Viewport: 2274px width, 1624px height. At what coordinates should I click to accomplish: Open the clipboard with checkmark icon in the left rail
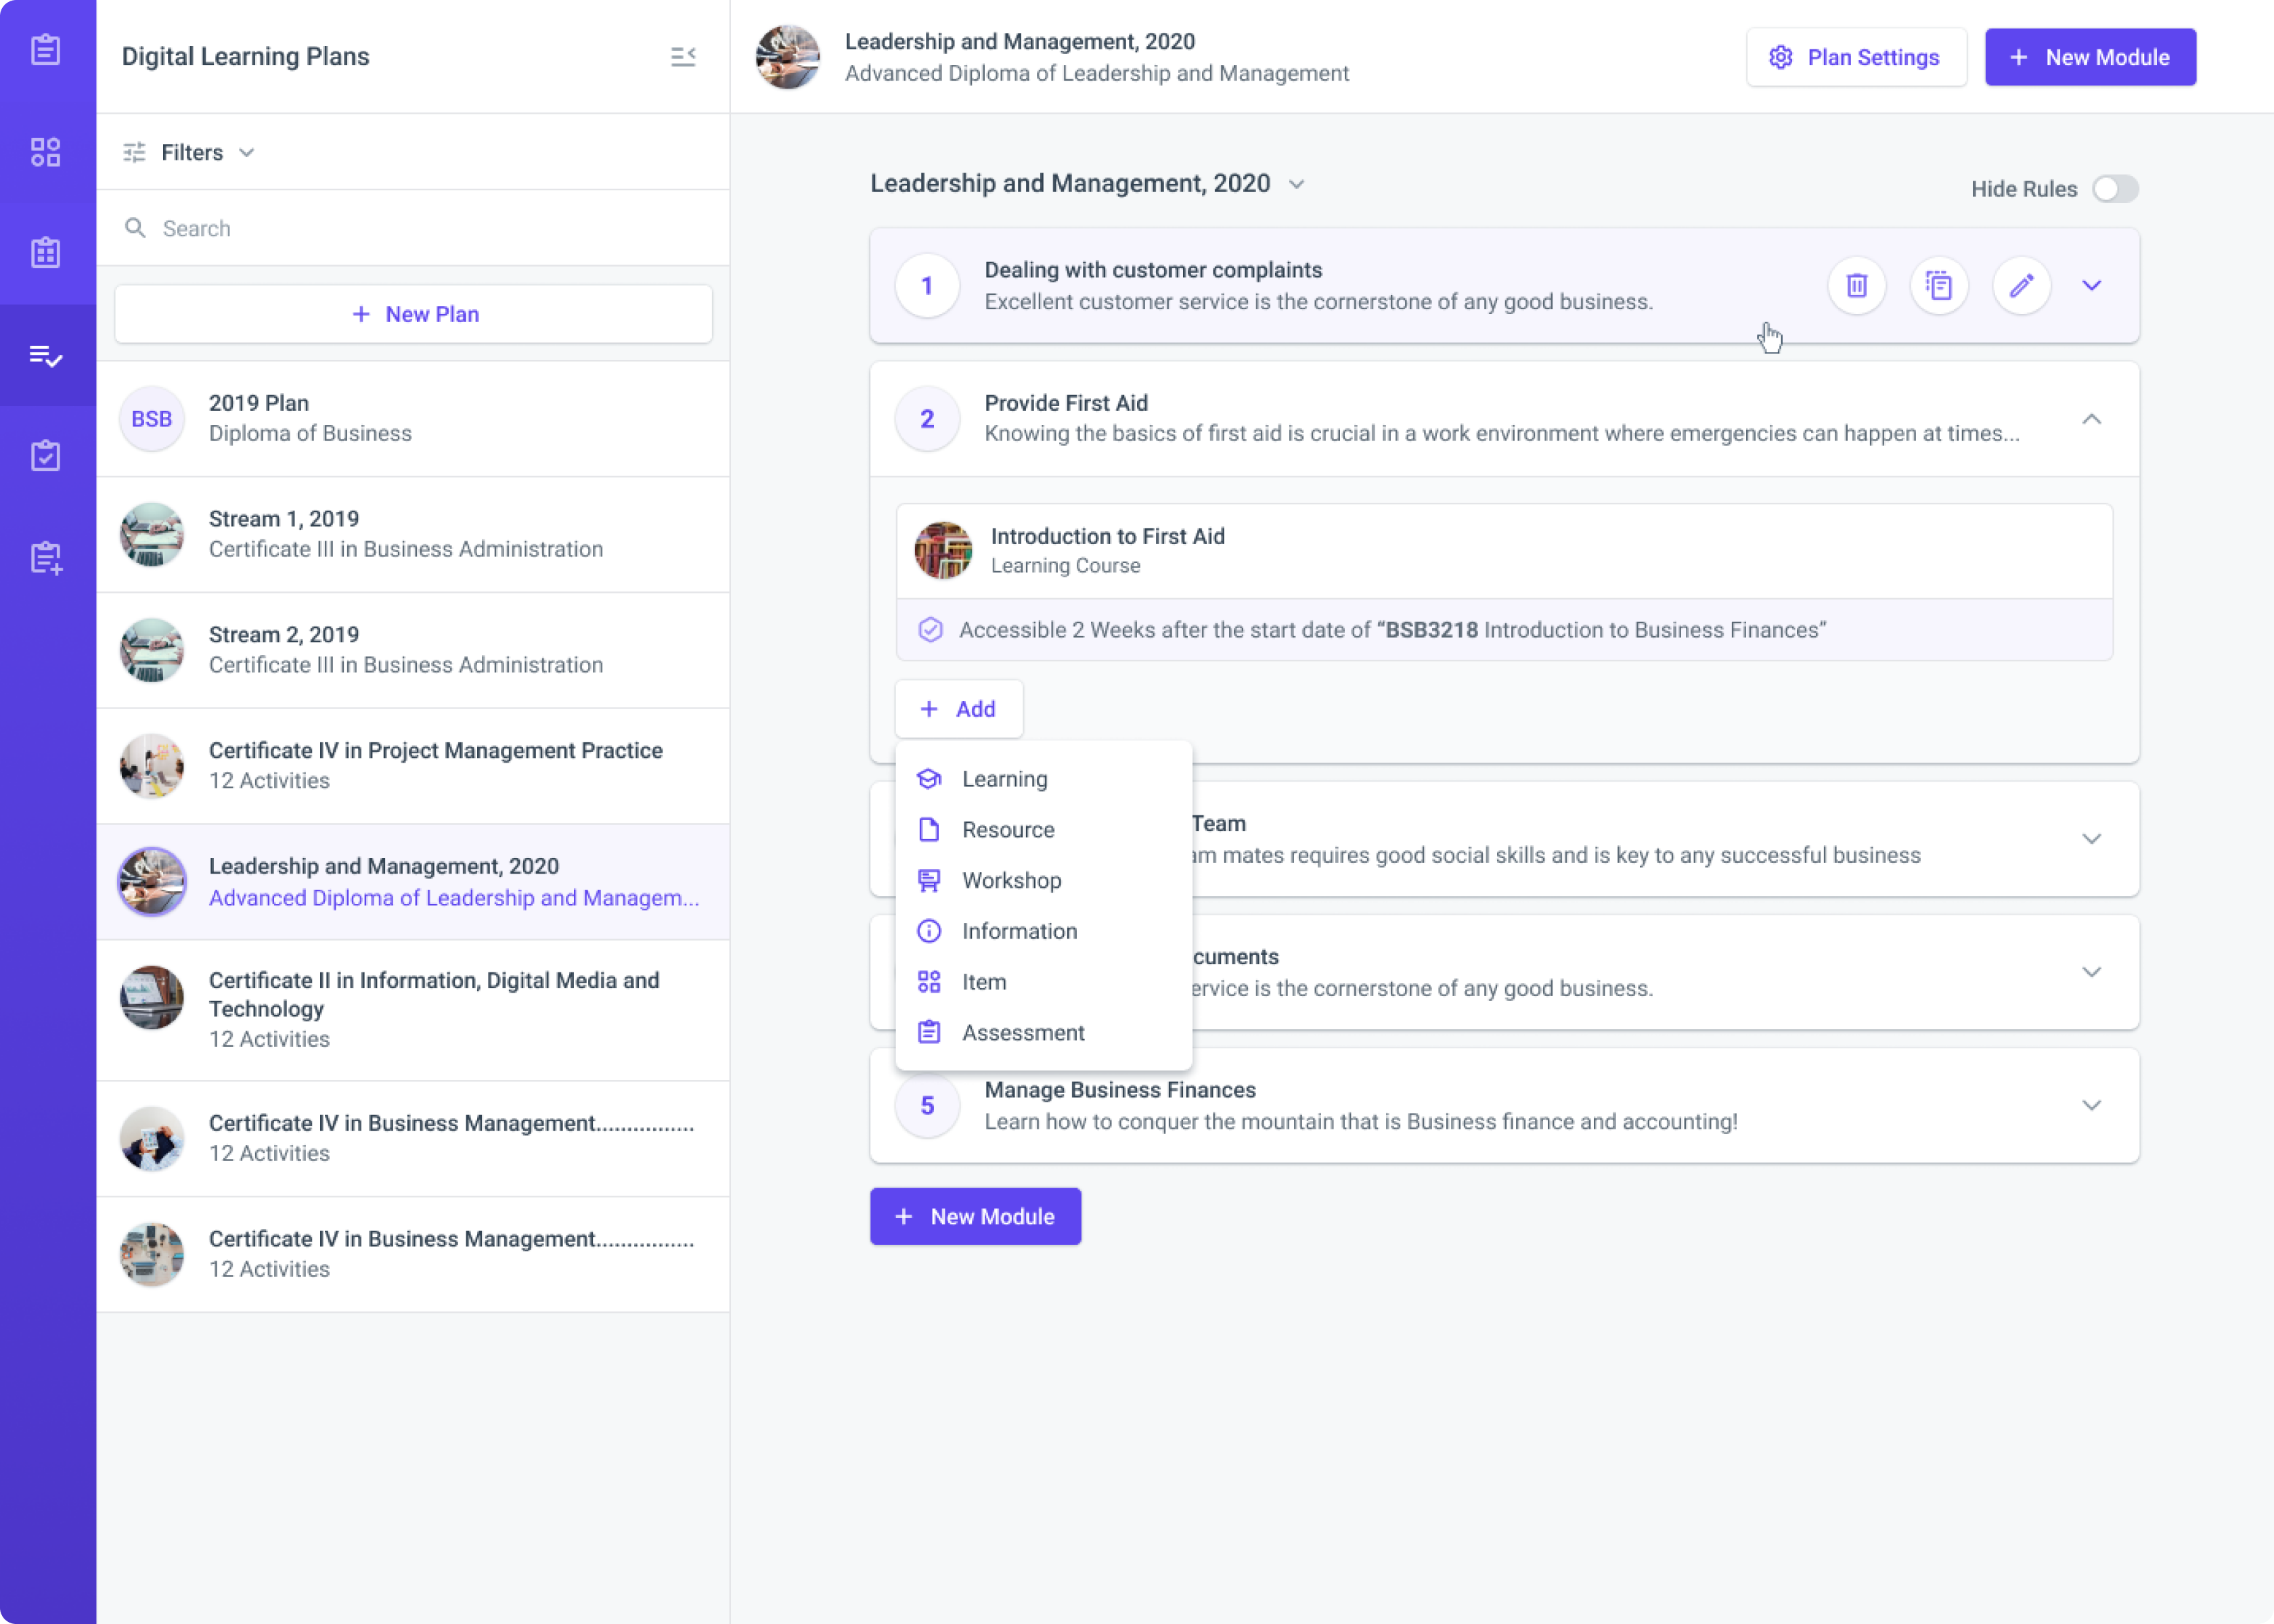pos(46,456)
